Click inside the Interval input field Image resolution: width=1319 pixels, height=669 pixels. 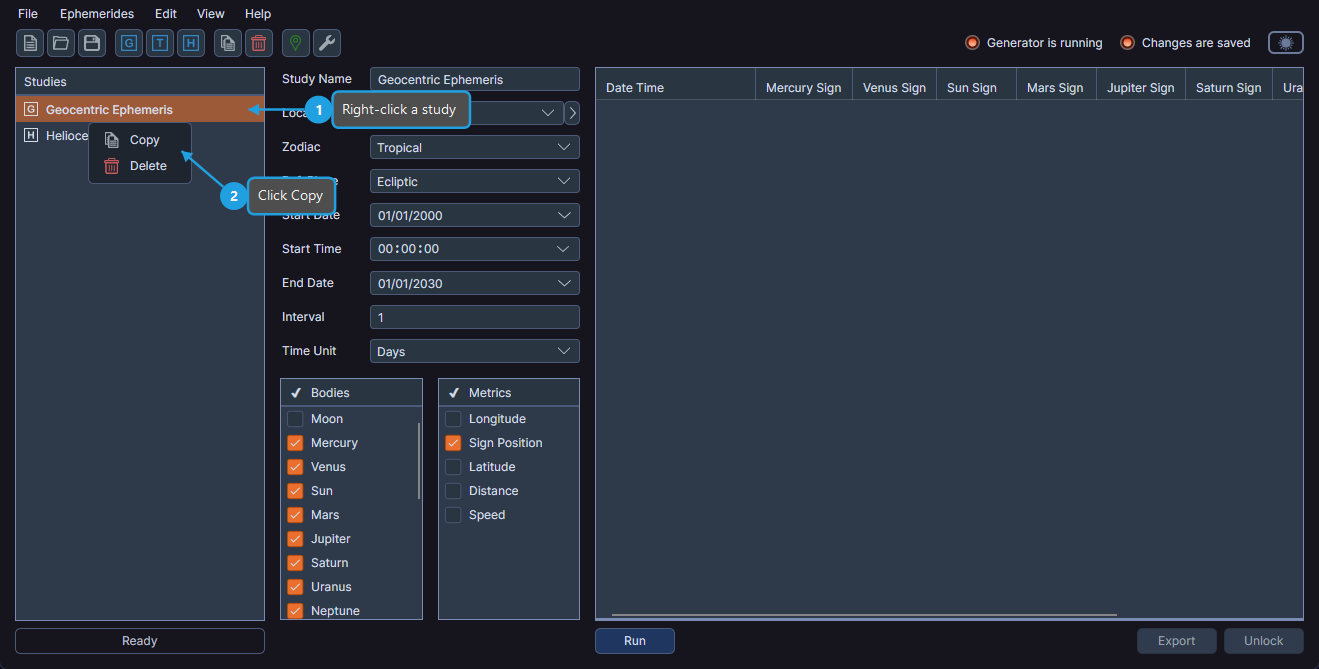point(474,316)
